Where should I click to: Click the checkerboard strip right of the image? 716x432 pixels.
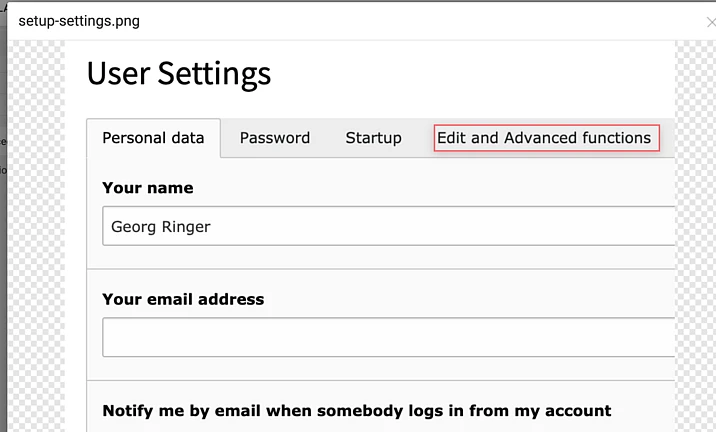(x=695, y=250)
